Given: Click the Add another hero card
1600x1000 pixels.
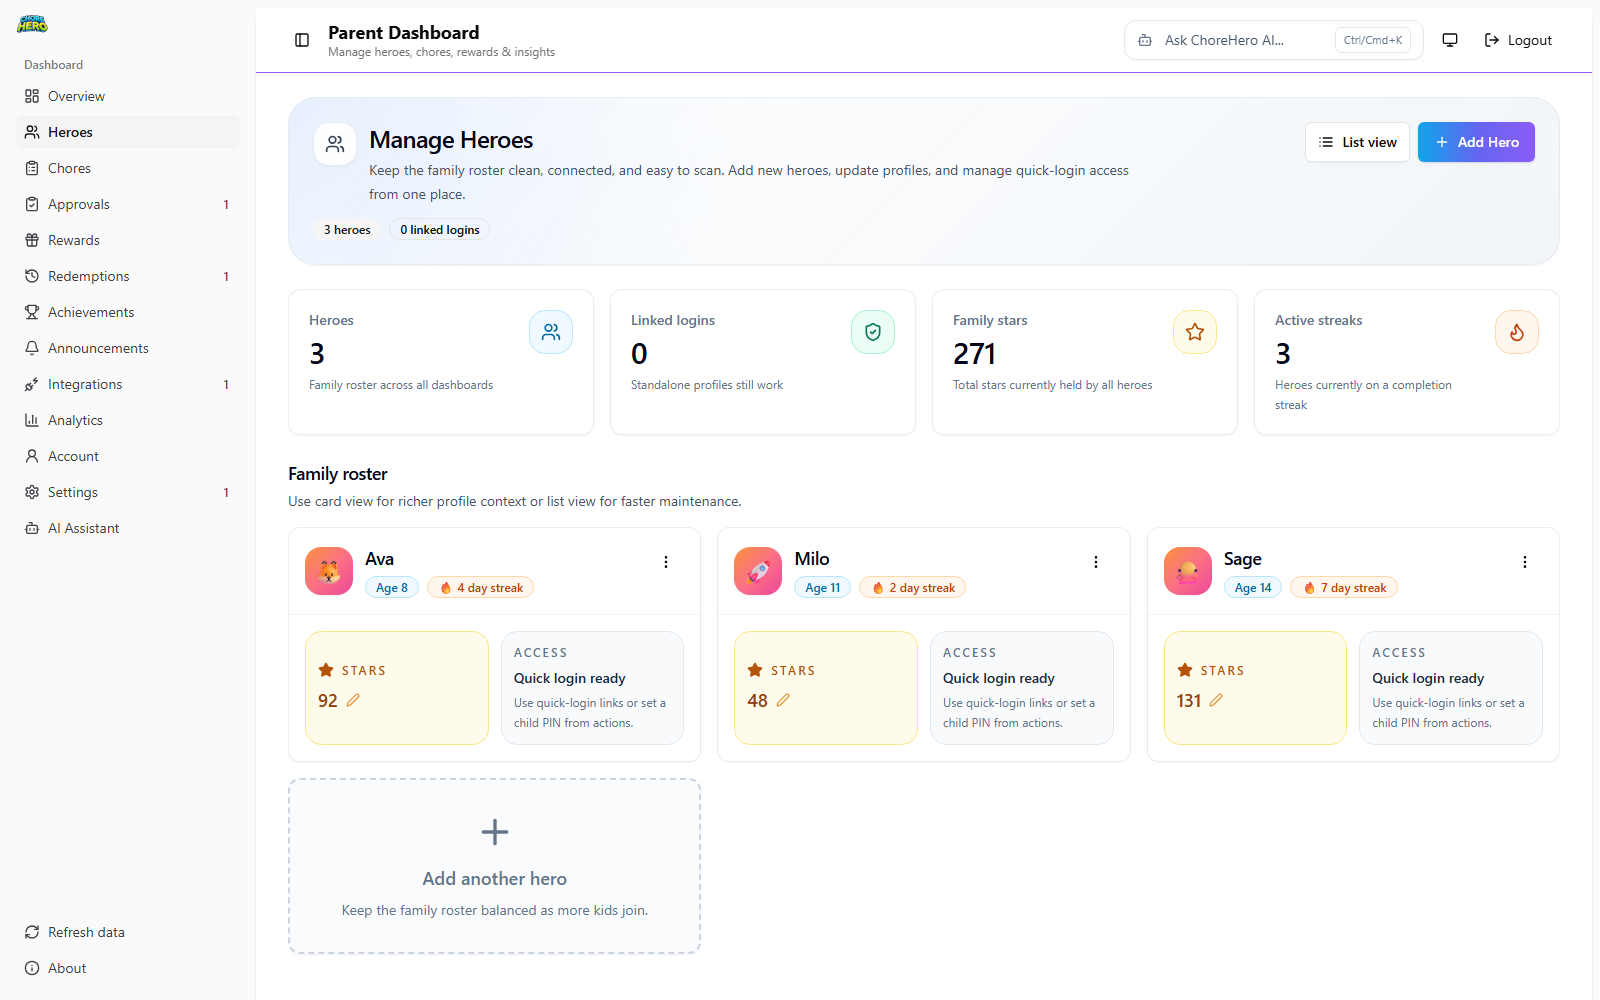Looking at the screenshot, I should (494, 866).
